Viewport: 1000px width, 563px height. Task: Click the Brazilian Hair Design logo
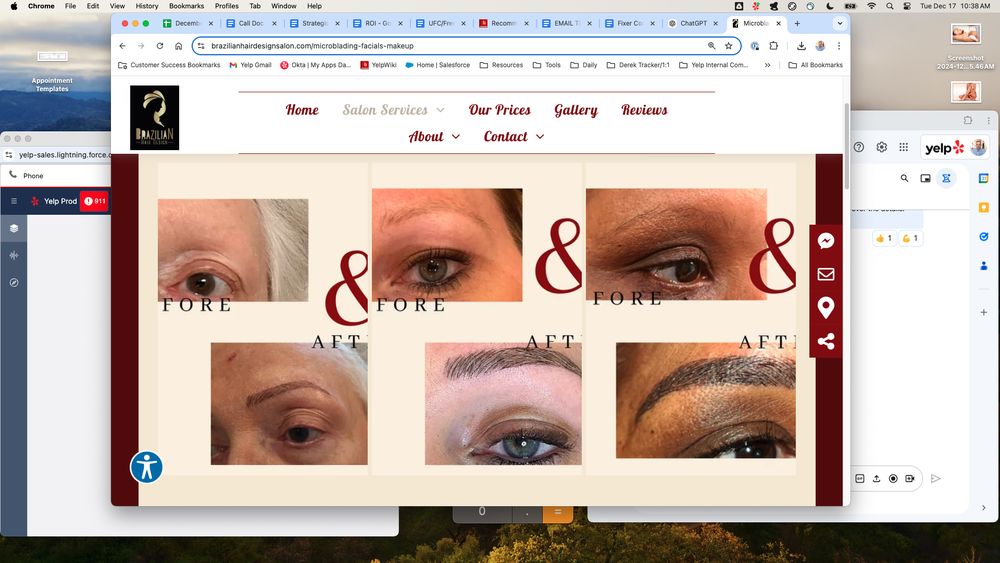click(154, 118)
